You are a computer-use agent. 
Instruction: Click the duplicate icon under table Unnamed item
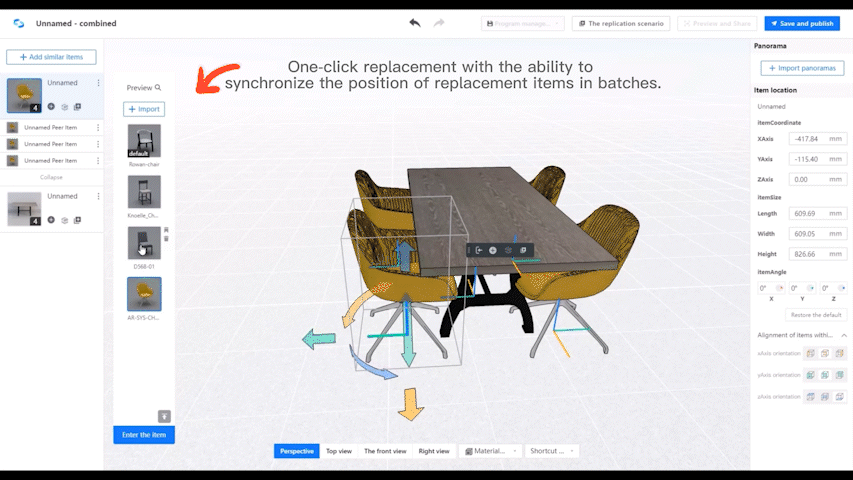pos(77,220)
